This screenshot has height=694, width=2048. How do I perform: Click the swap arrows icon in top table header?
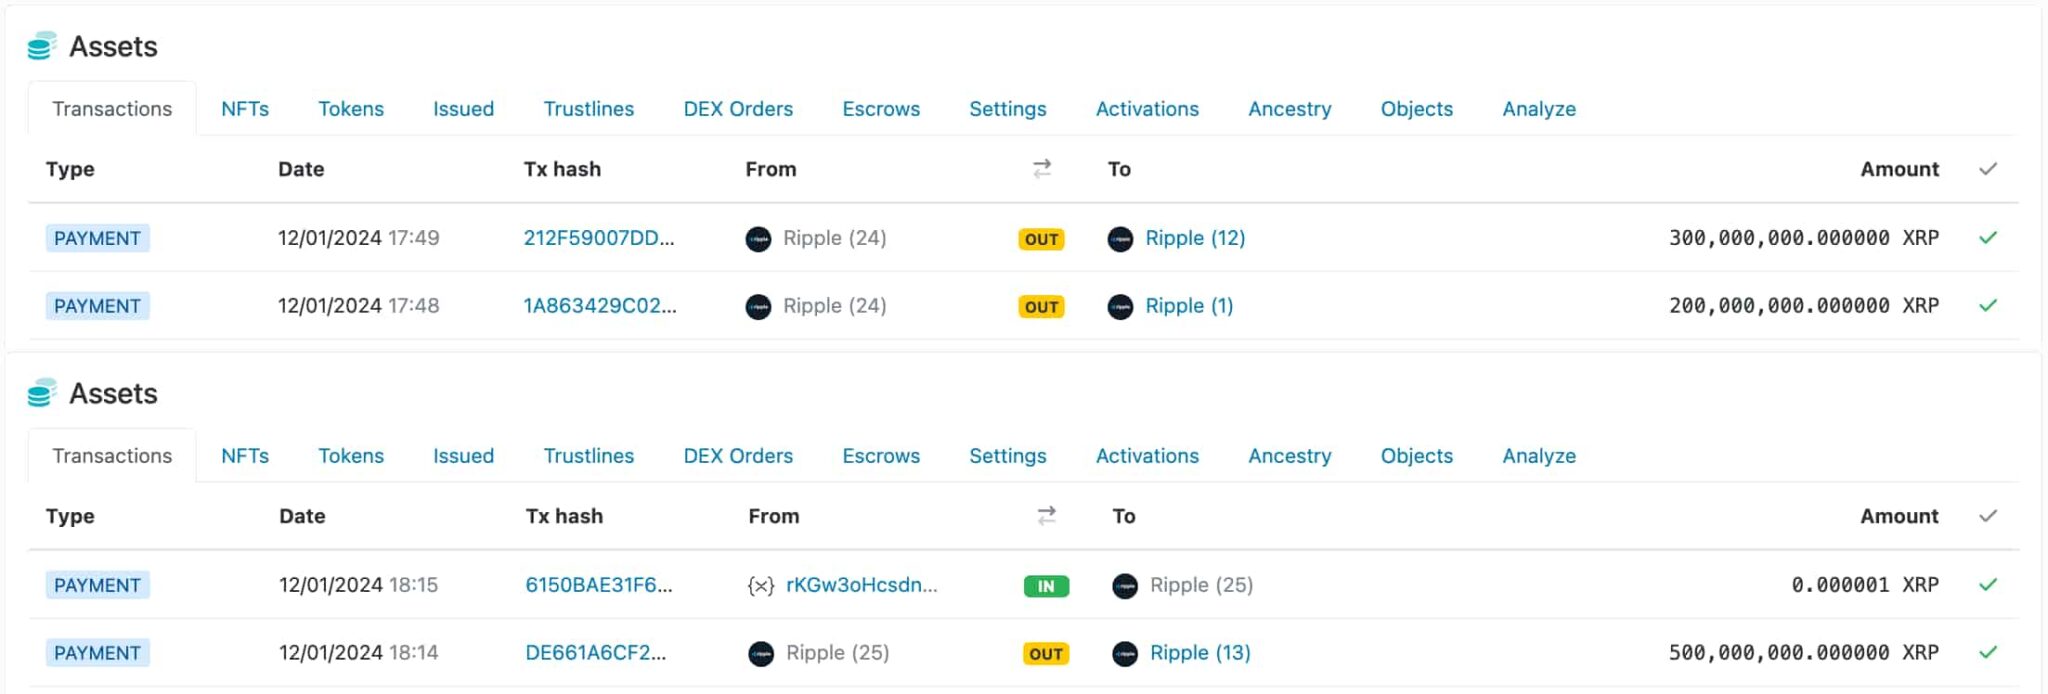pos(1042,168)
